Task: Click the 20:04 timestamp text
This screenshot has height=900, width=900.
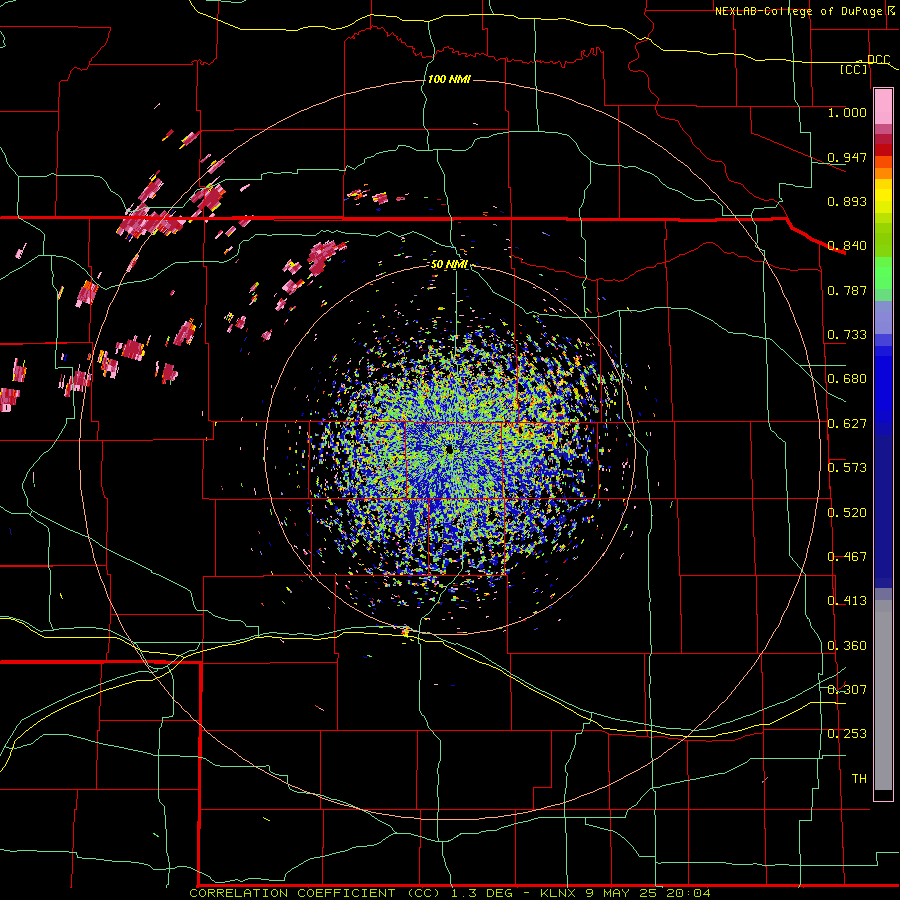Action: point(688,893)
